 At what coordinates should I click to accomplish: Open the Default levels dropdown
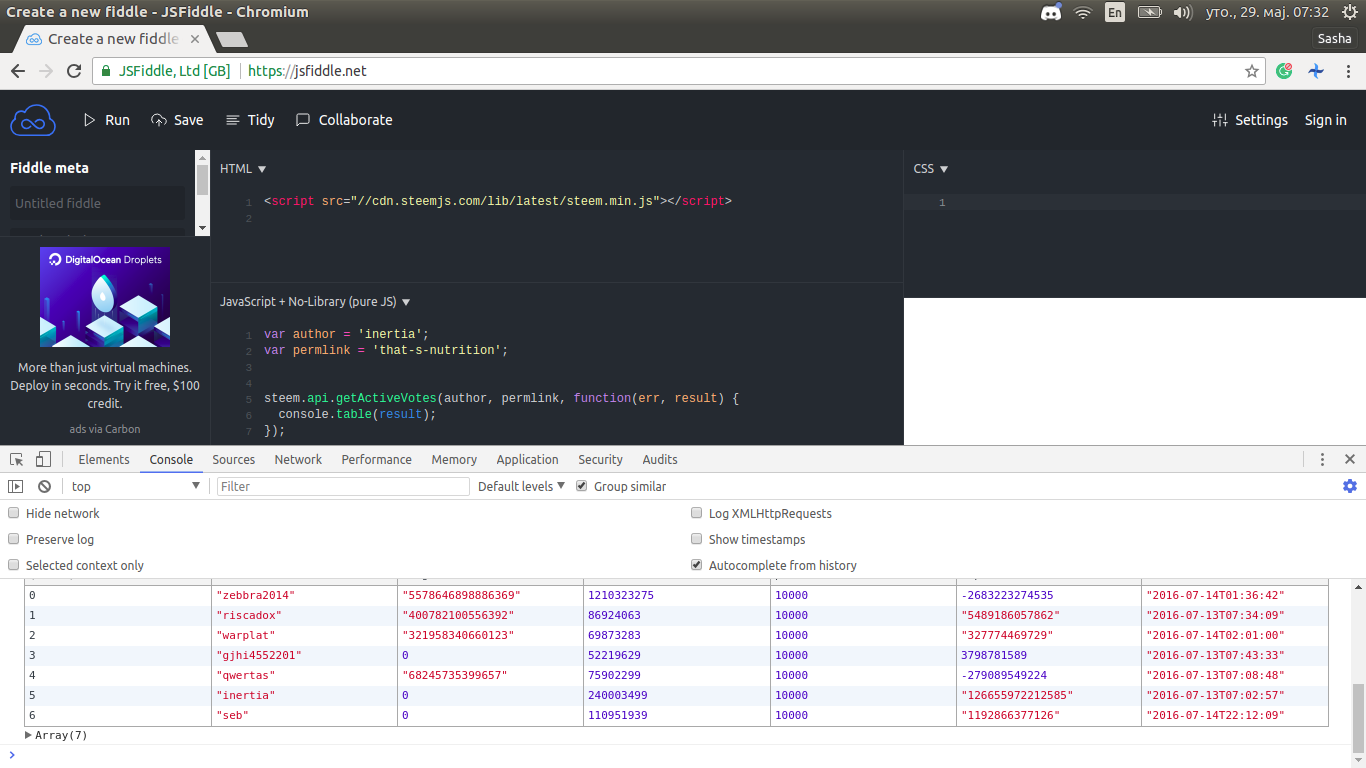pyautogui.click(x=521, y=486)
